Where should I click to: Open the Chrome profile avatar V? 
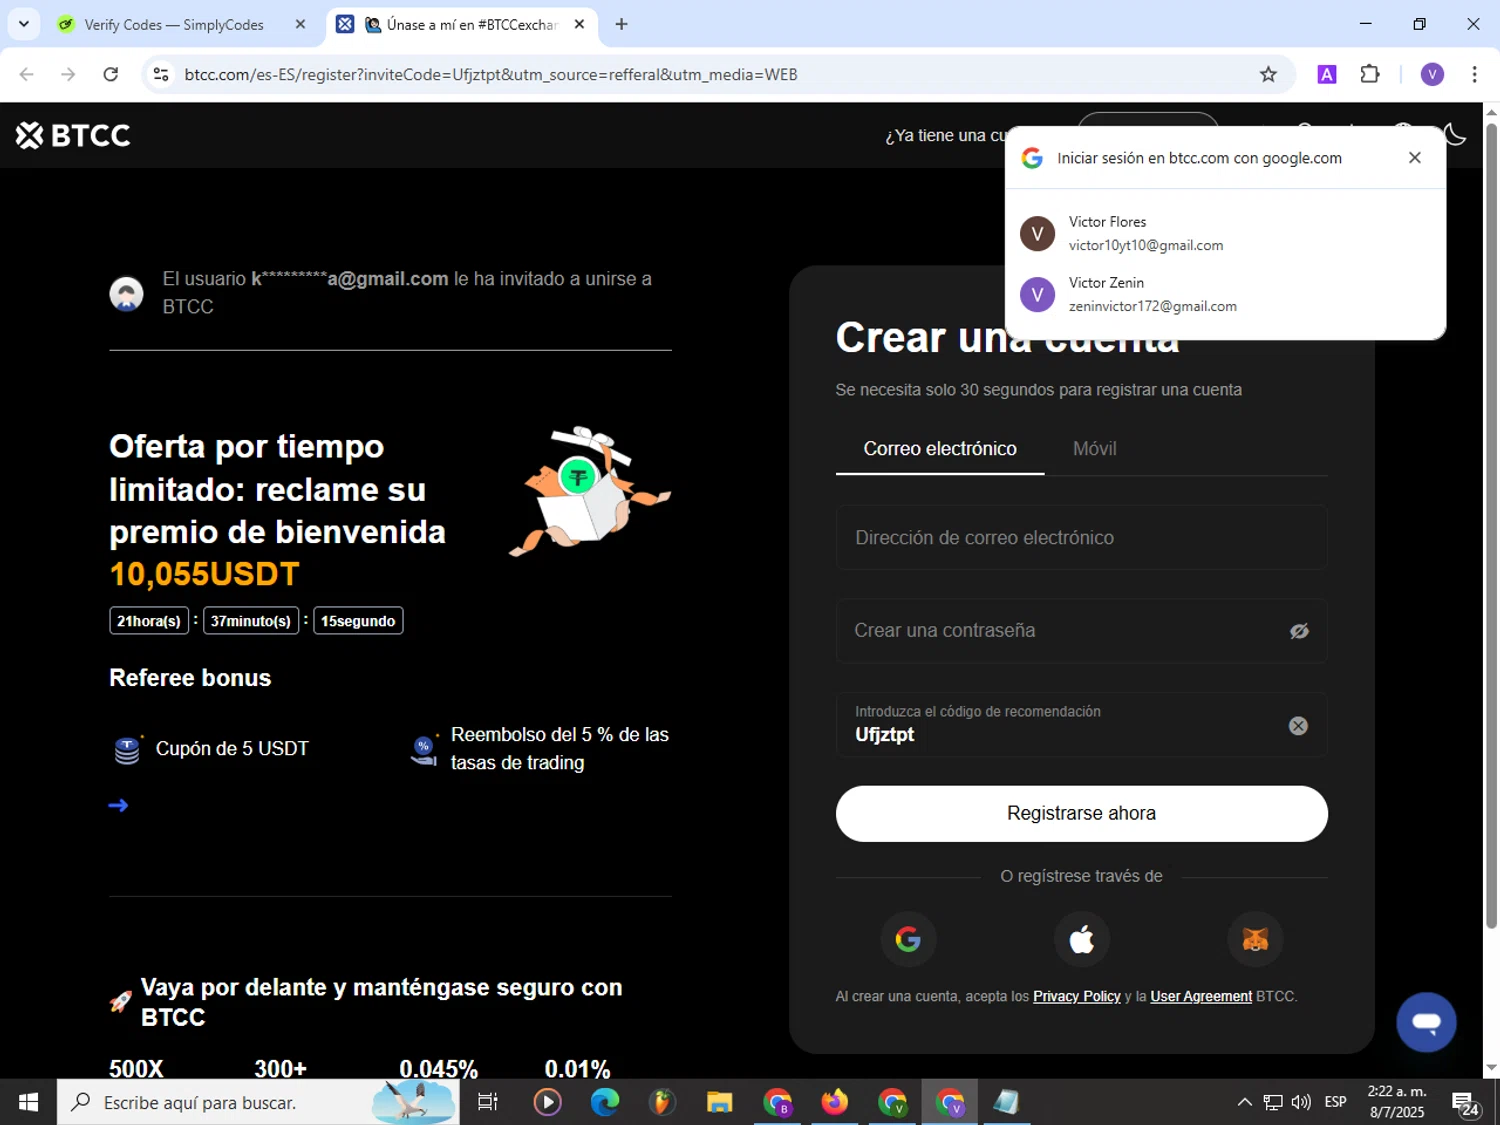pyautogui.click(x=1432, y=74)
